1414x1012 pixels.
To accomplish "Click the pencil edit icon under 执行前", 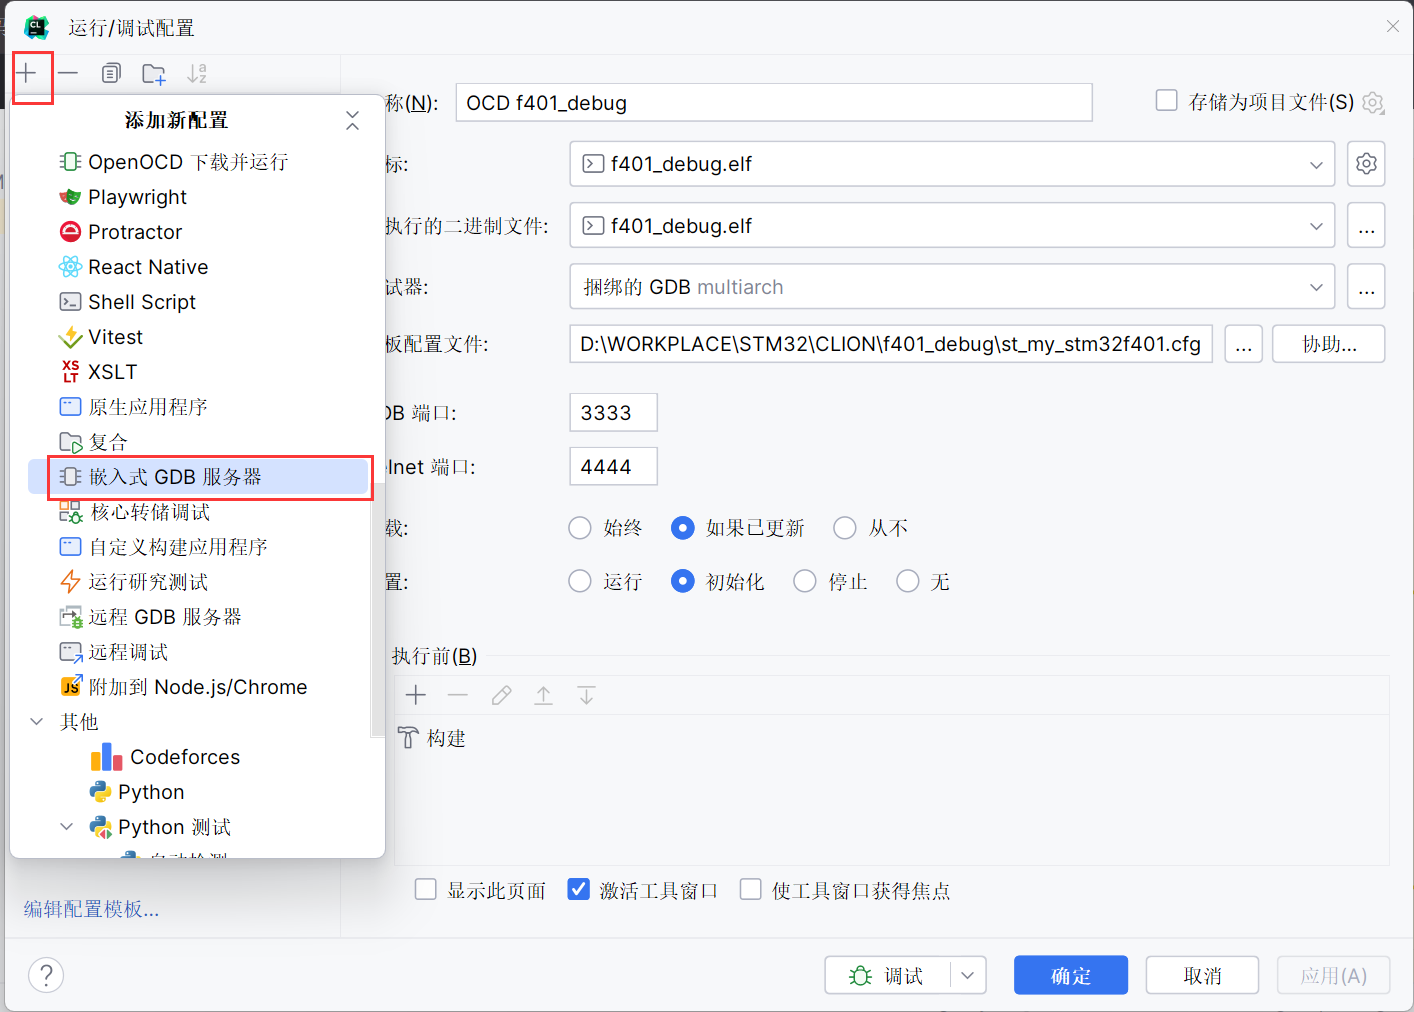I will click(x=500, y=694).
